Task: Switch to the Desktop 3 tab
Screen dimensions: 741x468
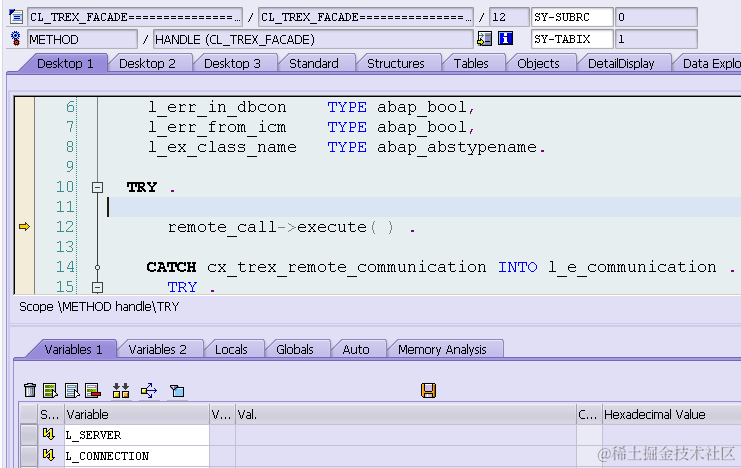Action: pos(233,63)
